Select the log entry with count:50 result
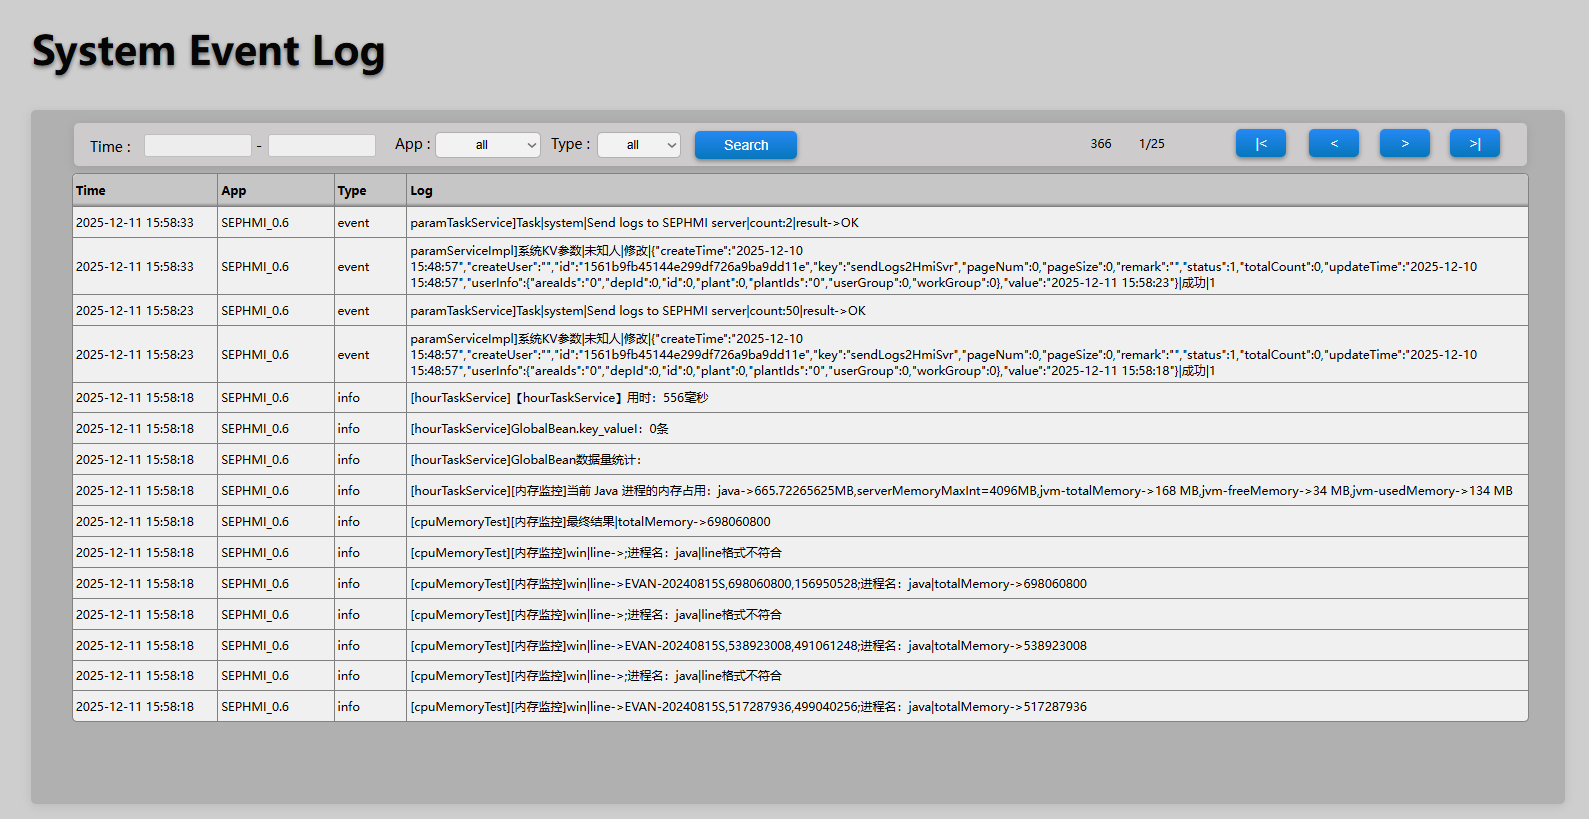The width and height of the screenshot is (1589, 819). pos(638,311)
